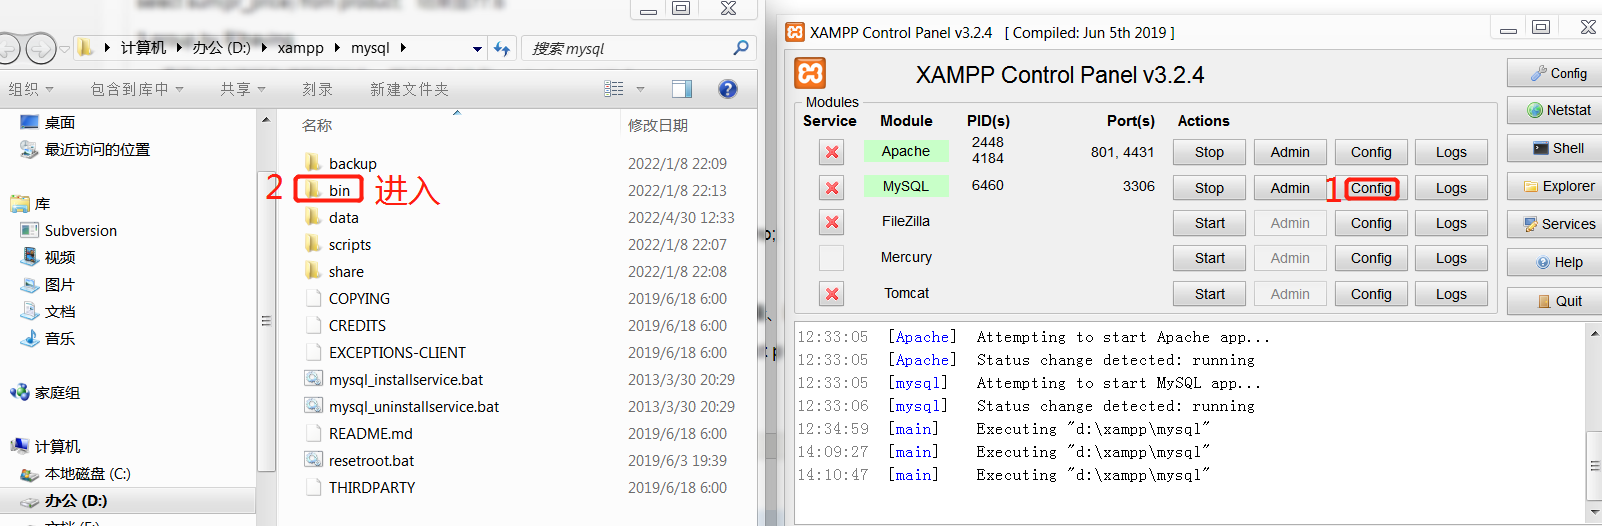
Task: Select 办公 (D:) drive in navigation pane
Action: (x=63, y=500)
